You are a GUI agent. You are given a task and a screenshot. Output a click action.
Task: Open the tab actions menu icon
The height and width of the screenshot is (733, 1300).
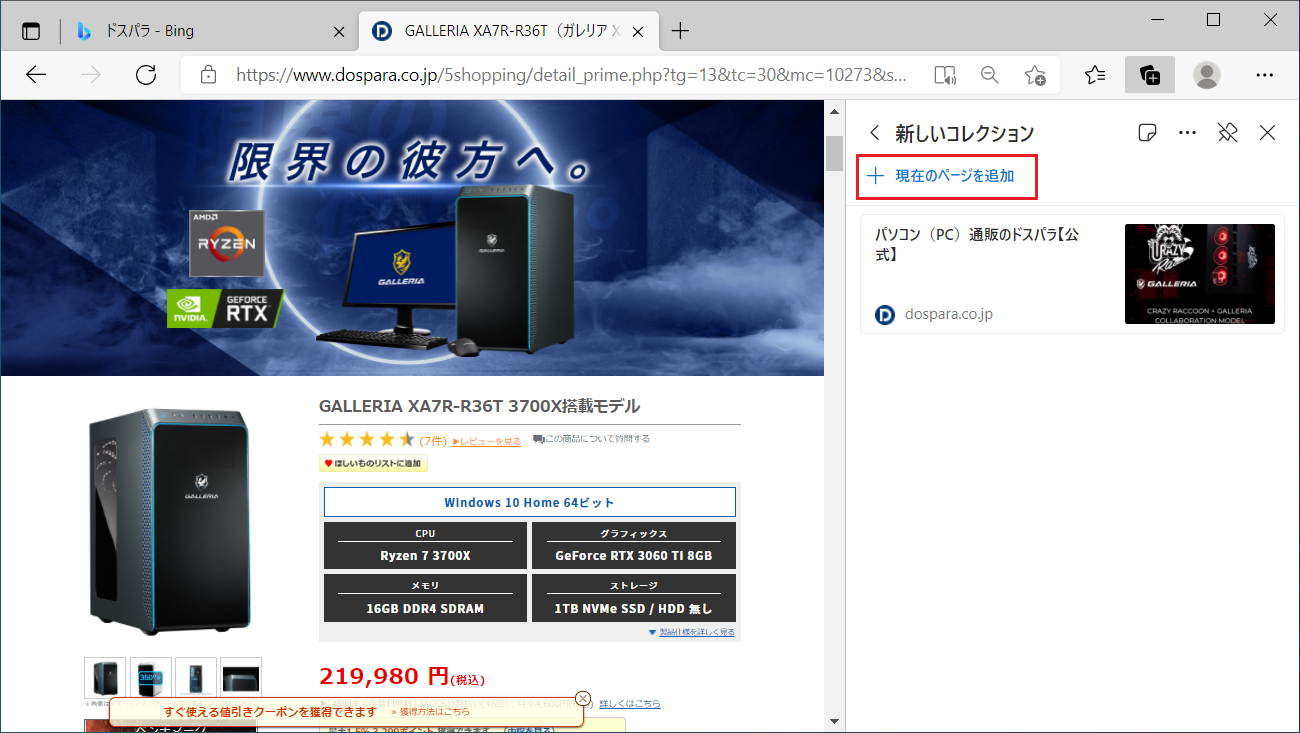pos(31,31)
